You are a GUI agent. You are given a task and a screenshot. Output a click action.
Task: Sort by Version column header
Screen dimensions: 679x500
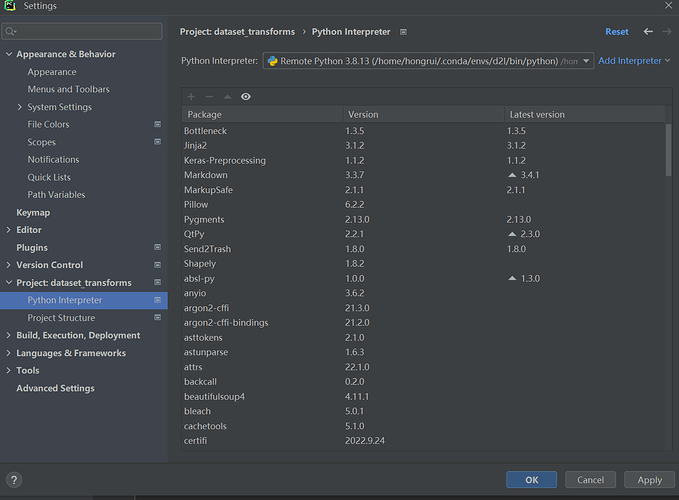(x=424, y=114)
